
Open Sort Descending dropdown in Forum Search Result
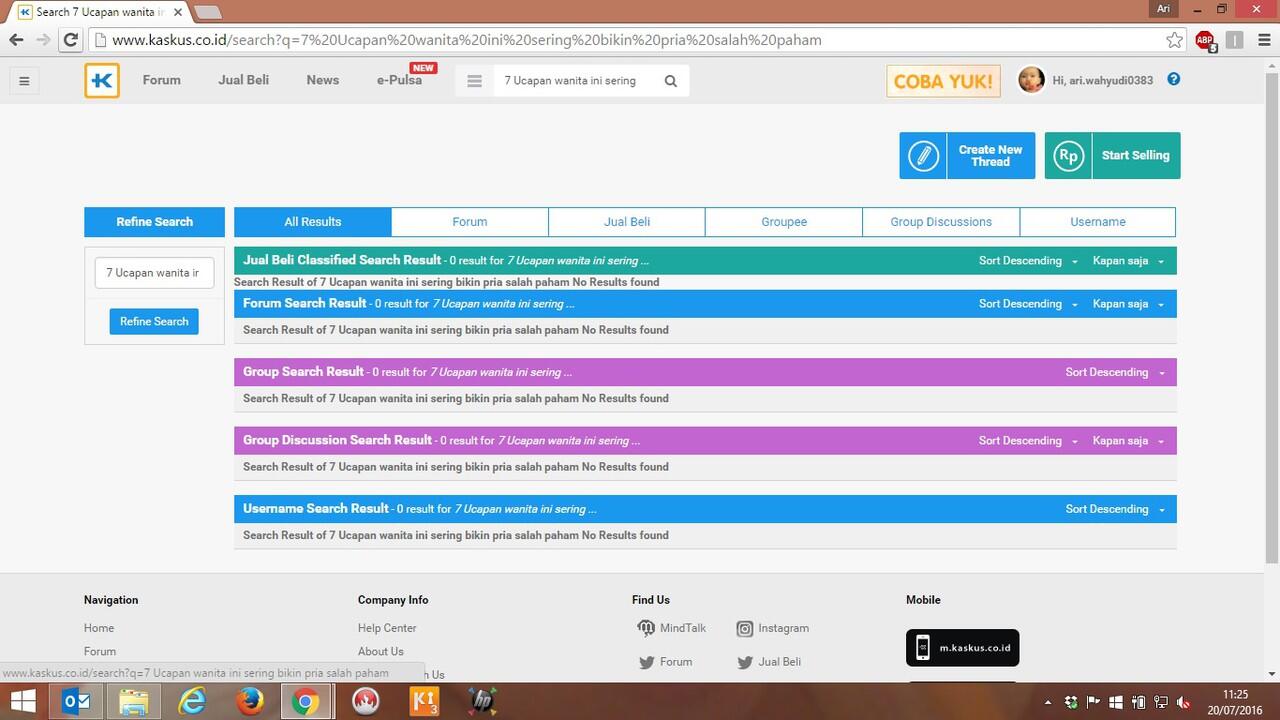(1028, 304)
